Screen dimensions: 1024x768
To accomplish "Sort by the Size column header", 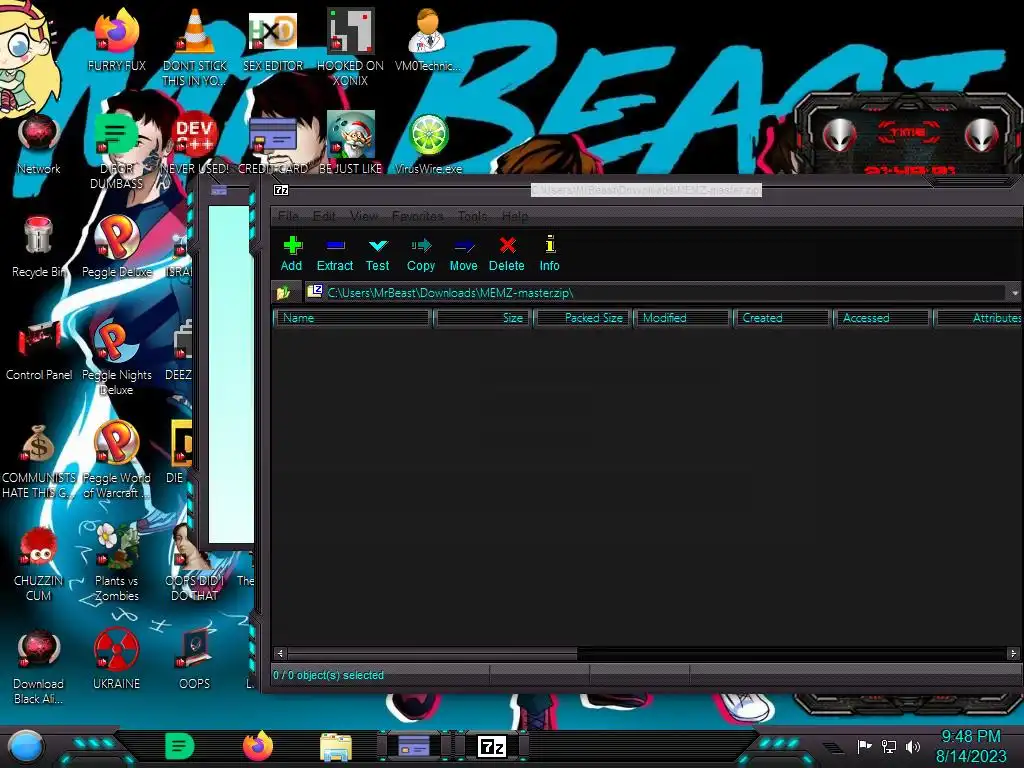I will pyautogui.click(x=483, y=318).
